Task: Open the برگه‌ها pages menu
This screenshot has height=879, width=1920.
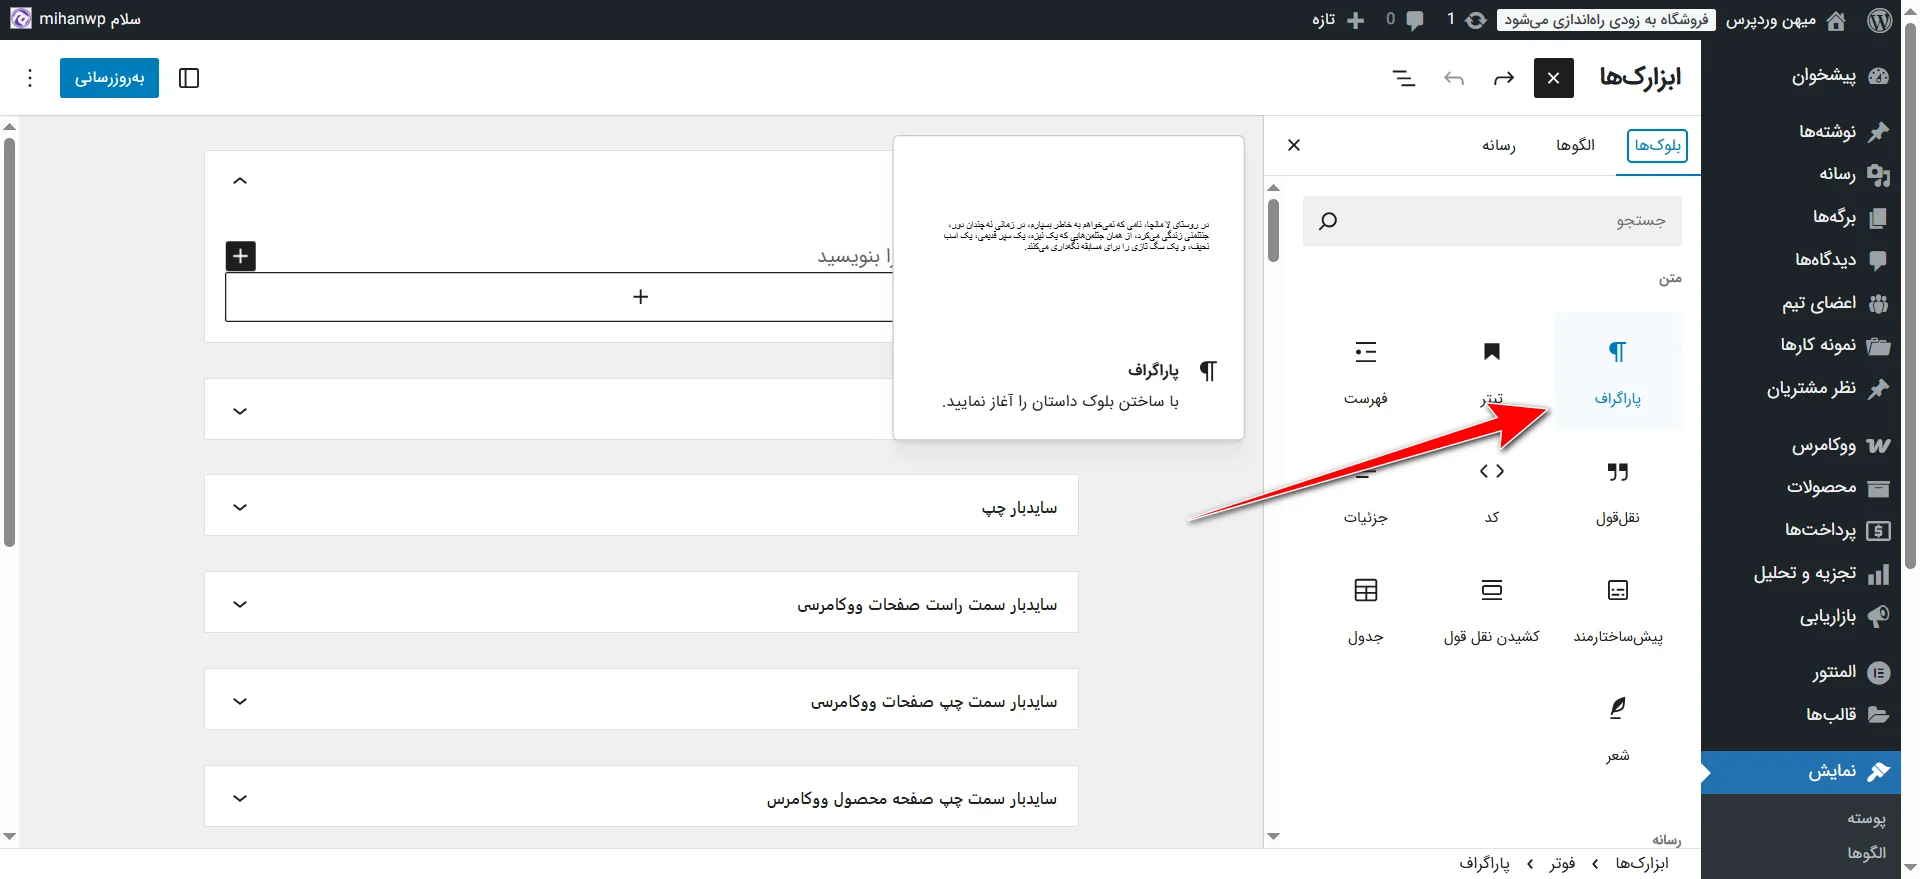Action: tap(1801, 216)
